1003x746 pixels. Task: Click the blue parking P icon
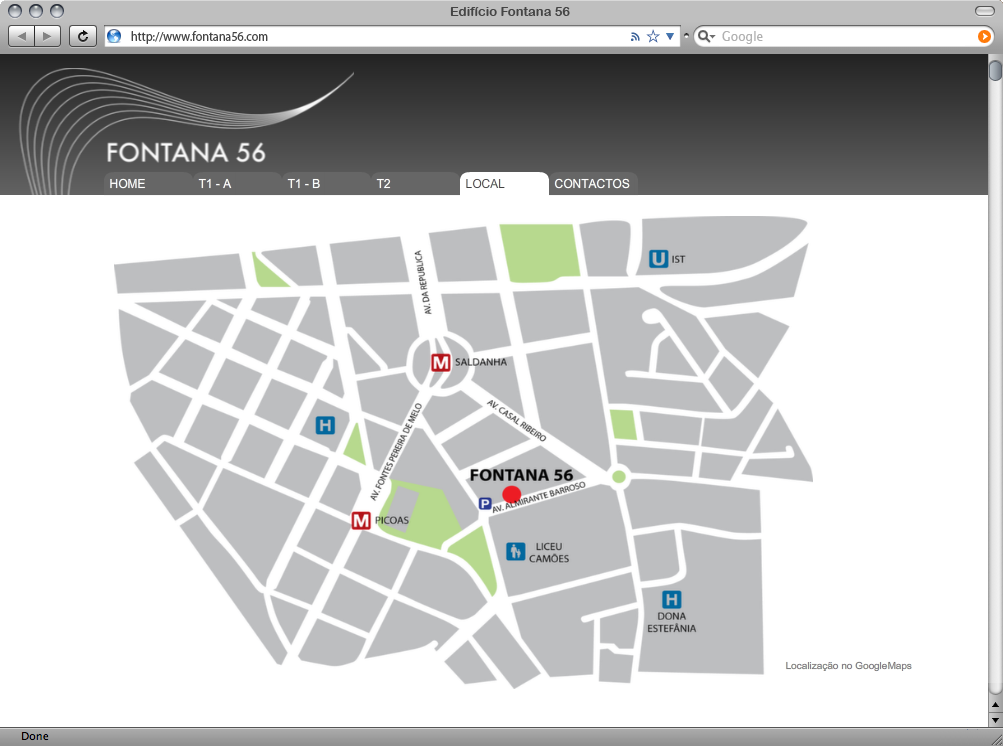[x=485, y=504]
